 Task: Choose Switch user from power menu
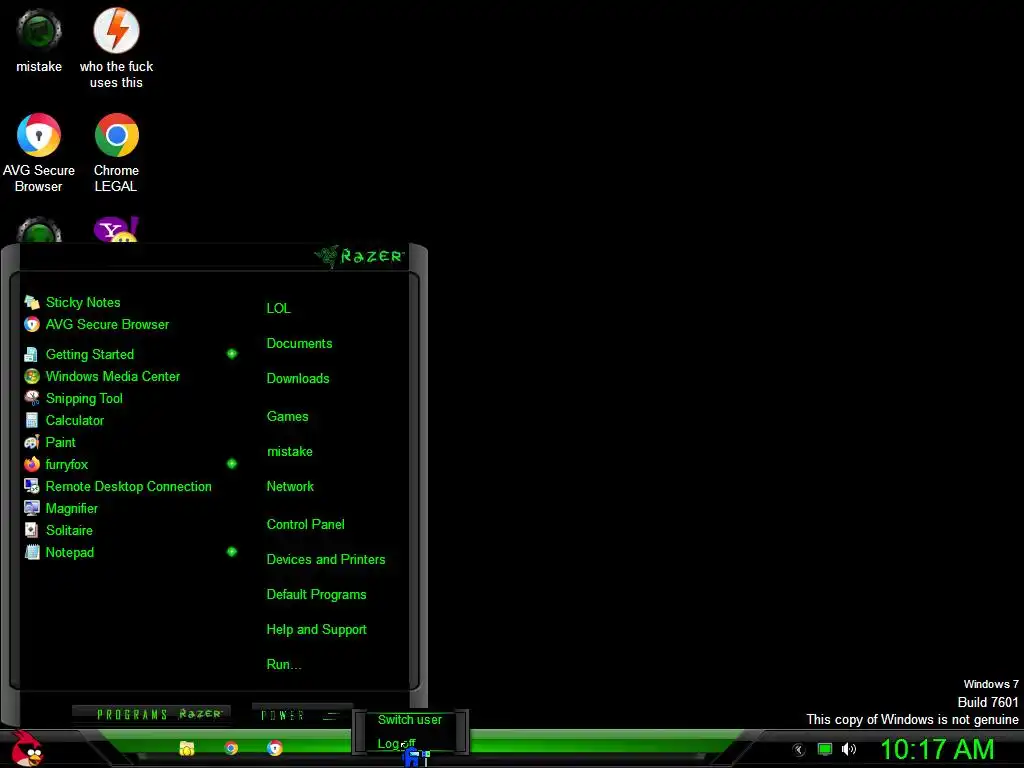[409, 720]
